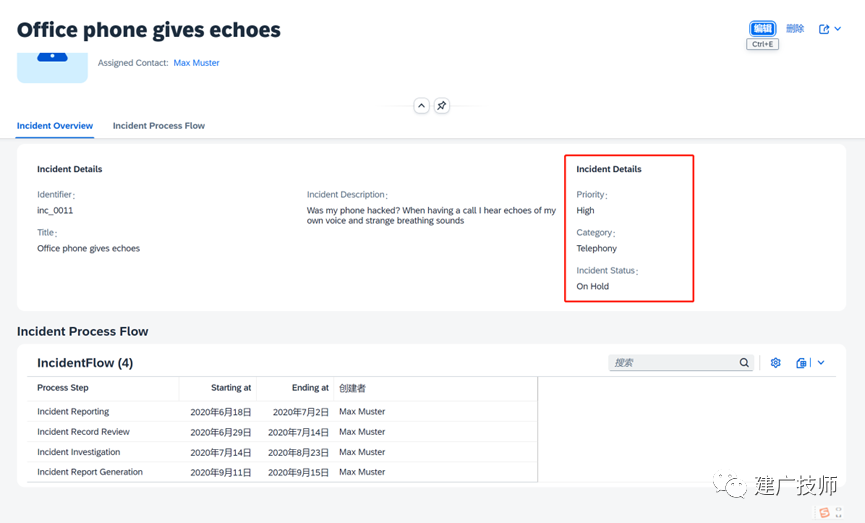This screenshot has height=523, width=865.
Task: Click the magnifier search icon
Action: (x=744, y=362)
